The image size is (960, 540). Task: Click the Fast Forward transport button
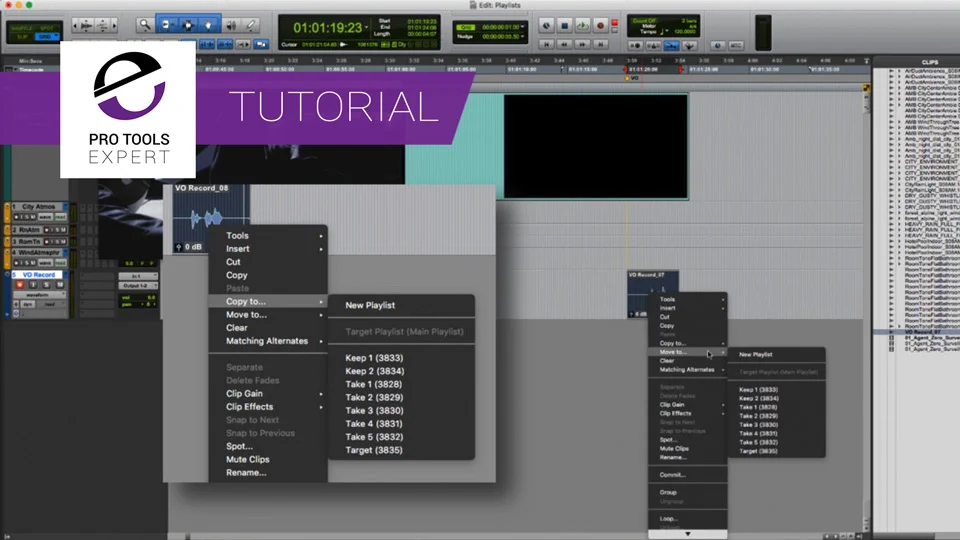tap(582, 44)
